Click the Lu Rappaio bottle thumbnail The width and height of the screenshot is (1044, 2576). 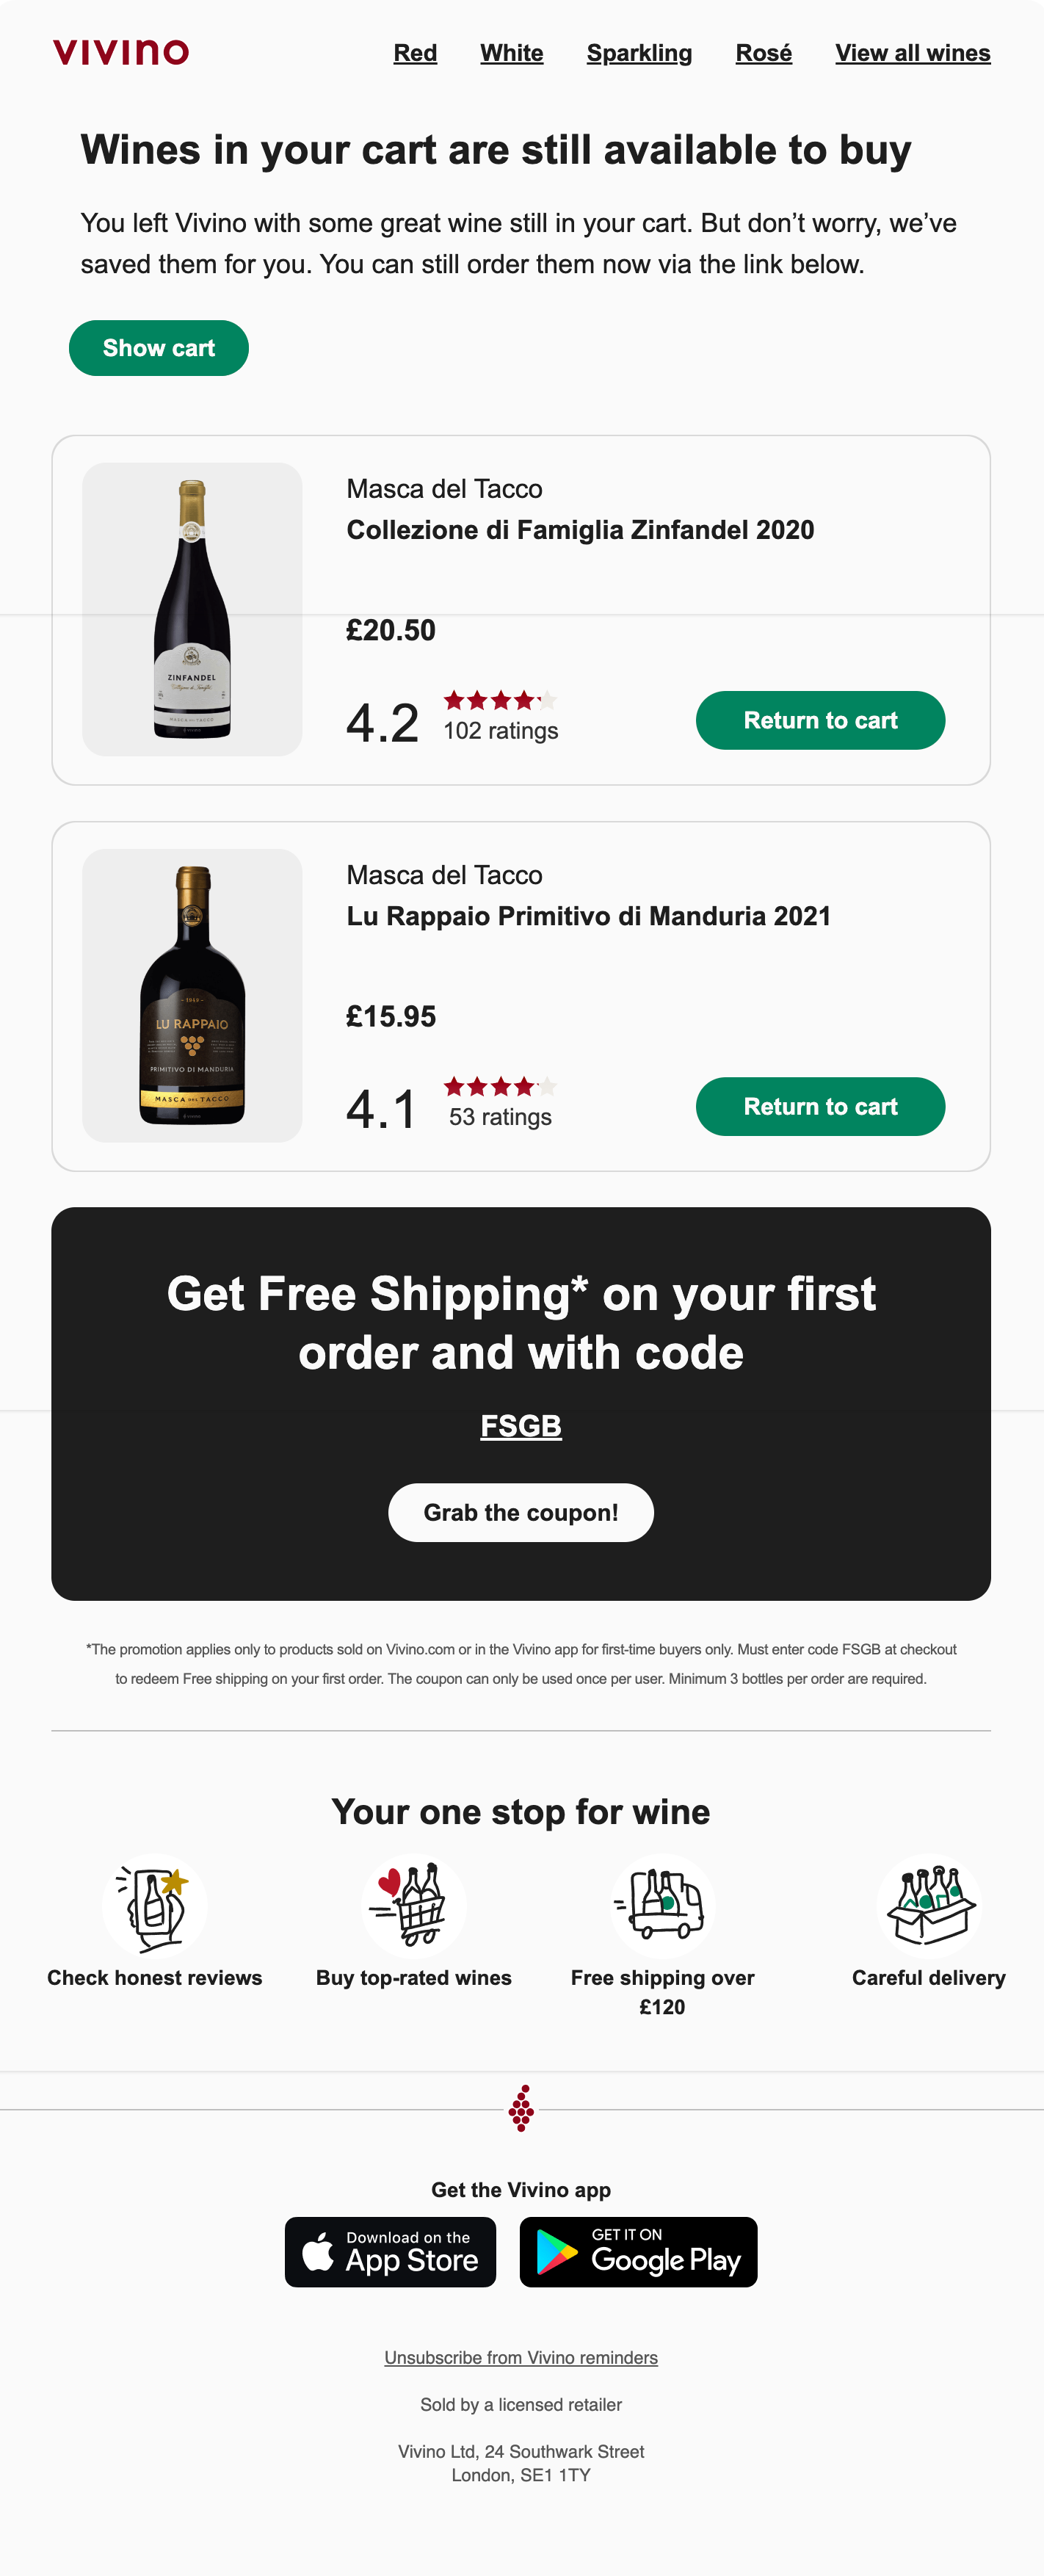coord(192,995)
